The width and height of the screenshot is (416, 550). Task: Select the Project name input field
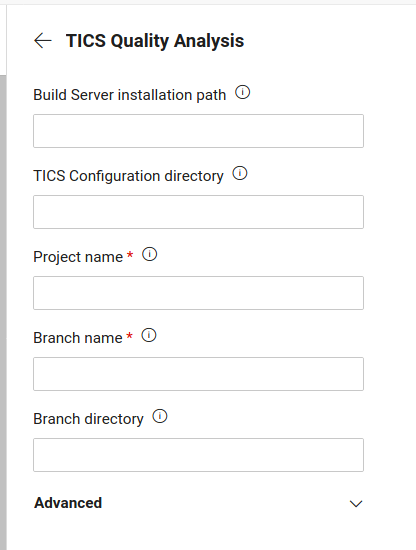199,293
